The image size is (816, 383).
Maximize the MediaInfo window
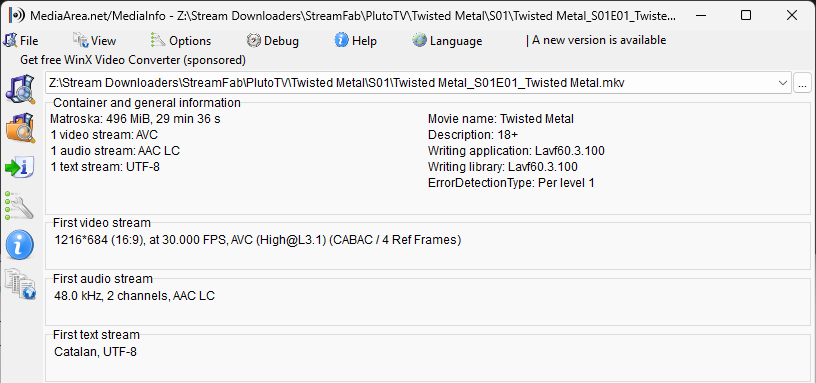point(746,15)
